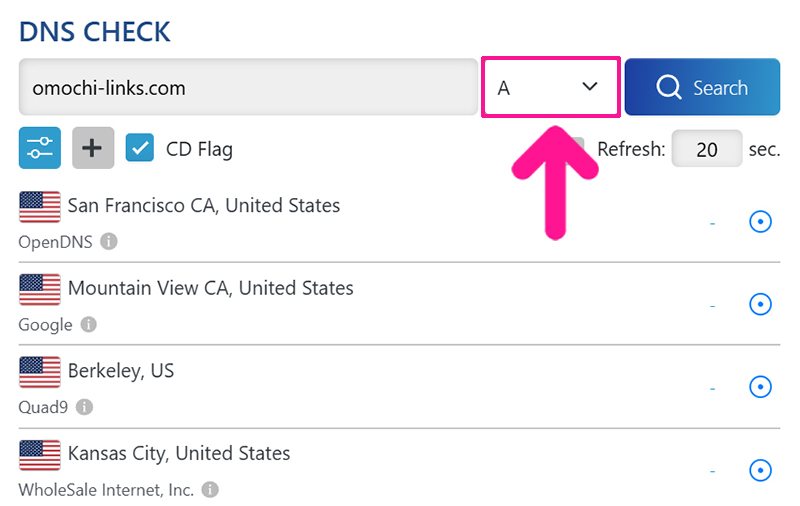Image resolution: width=800 pixels, height=506 pixels.
Task: Click the target icon for Berkeley row
Action: [x=760, y=387]
